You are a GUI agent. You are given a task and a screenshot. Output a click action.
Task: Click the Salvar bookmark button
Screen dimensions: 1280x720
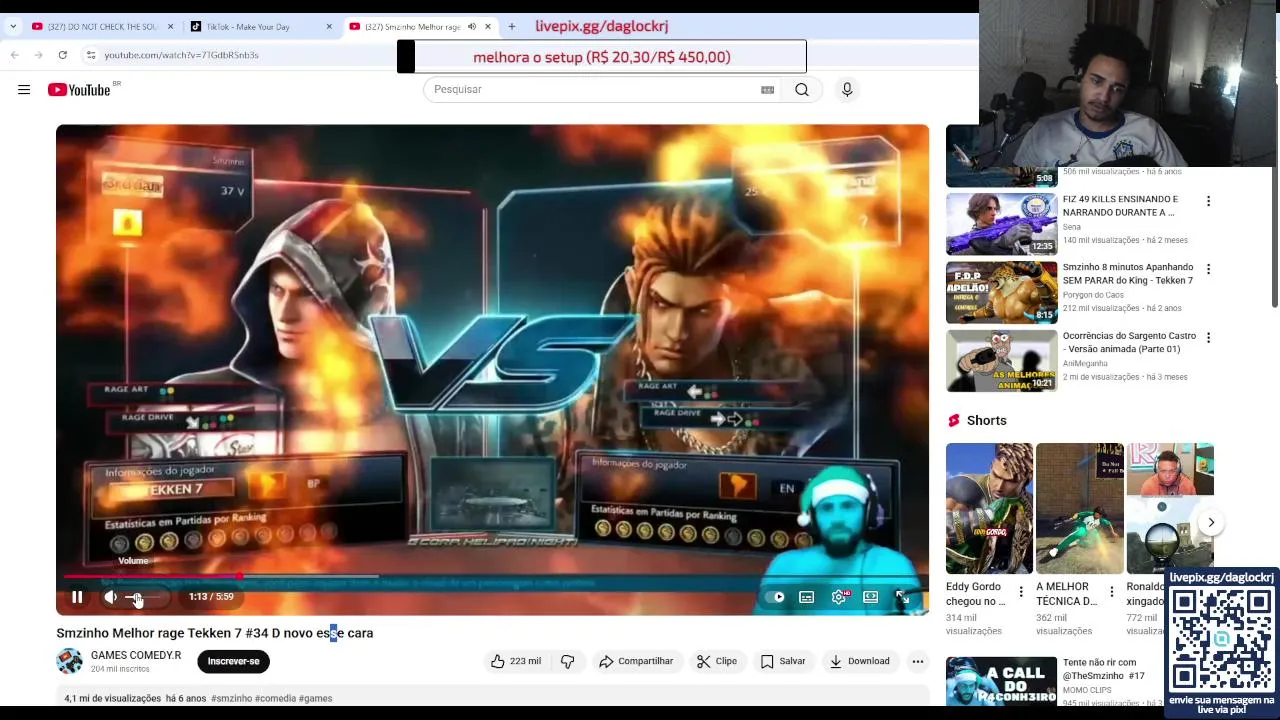click(x=783, y=661)
